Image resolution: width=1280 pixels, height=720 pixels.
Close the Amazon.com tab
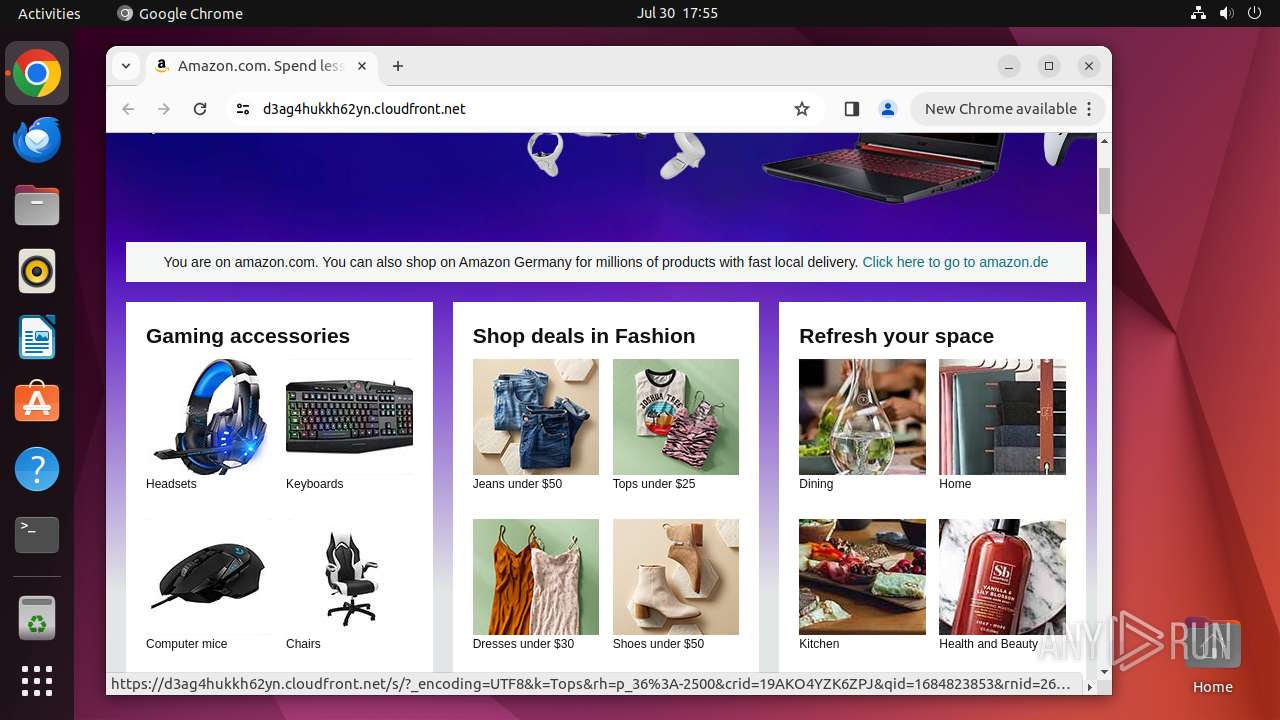pyautogui.click(x=362, y=66)
